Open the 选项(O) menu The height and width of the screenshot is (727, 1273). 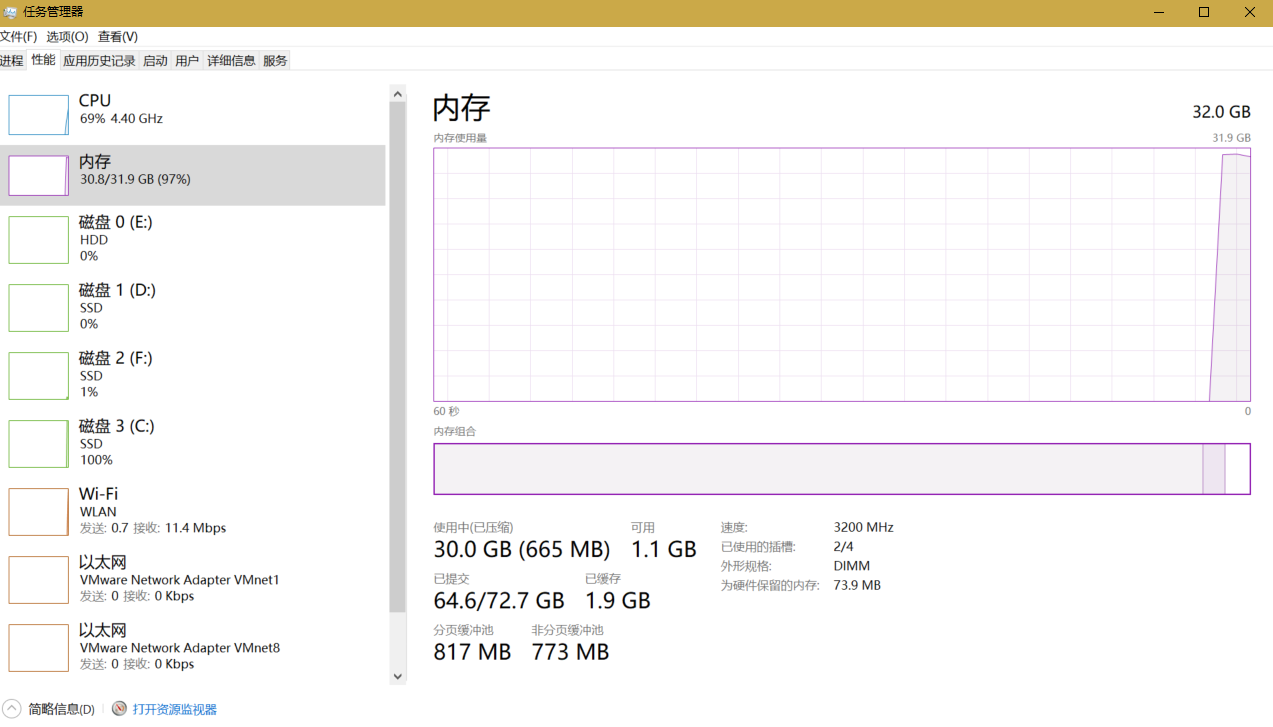coord(67,37)
